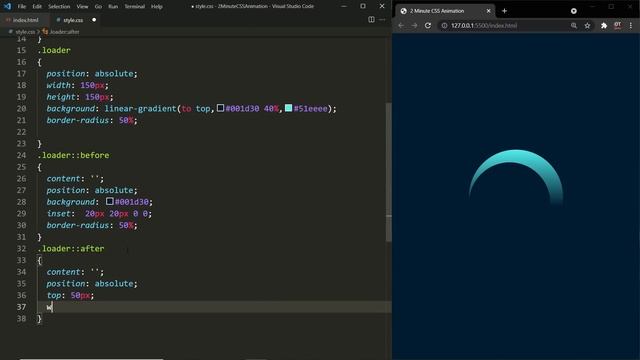Open the browser extensions puzzle icon

604,25
